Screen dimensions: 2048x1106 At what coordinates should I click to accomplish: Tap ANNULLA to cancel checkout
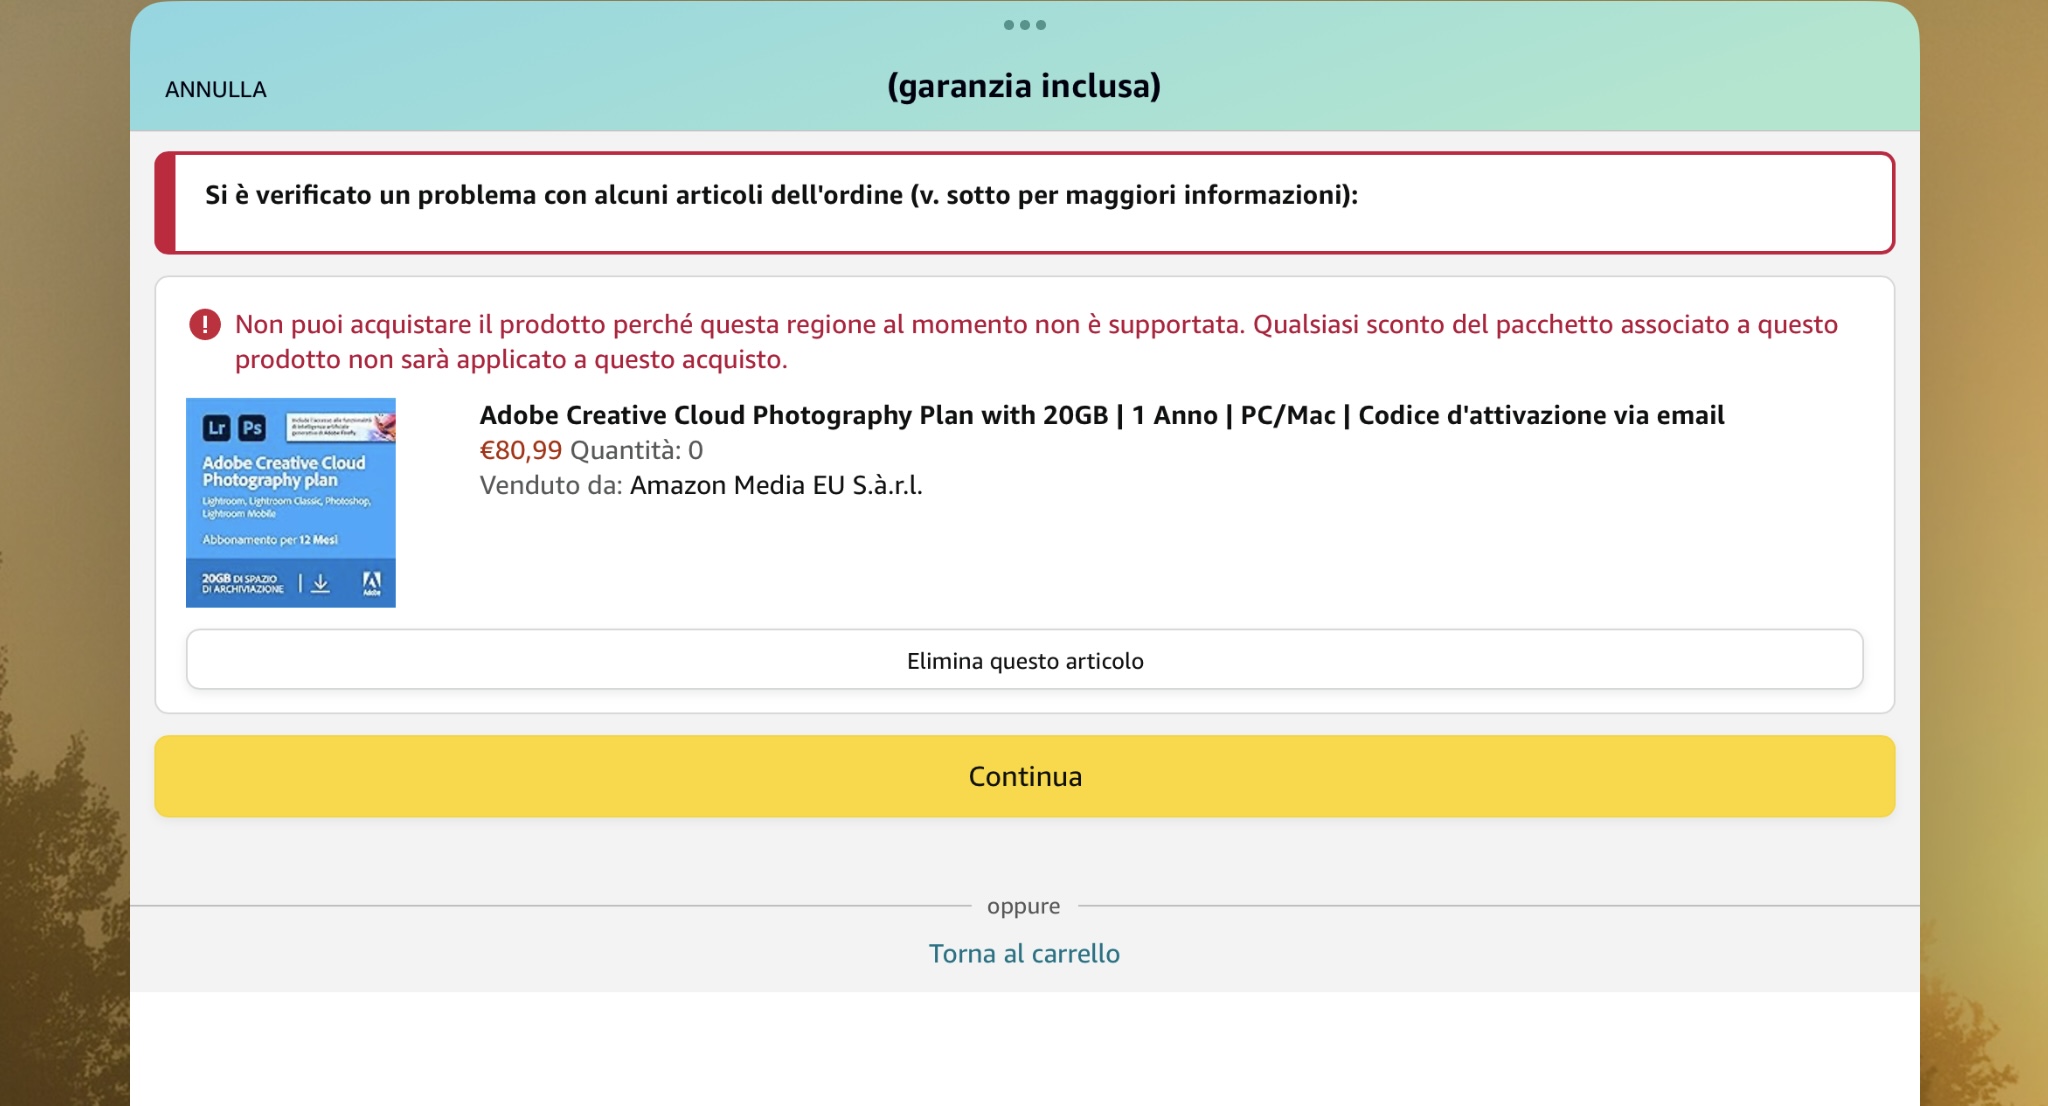[215, 89]
